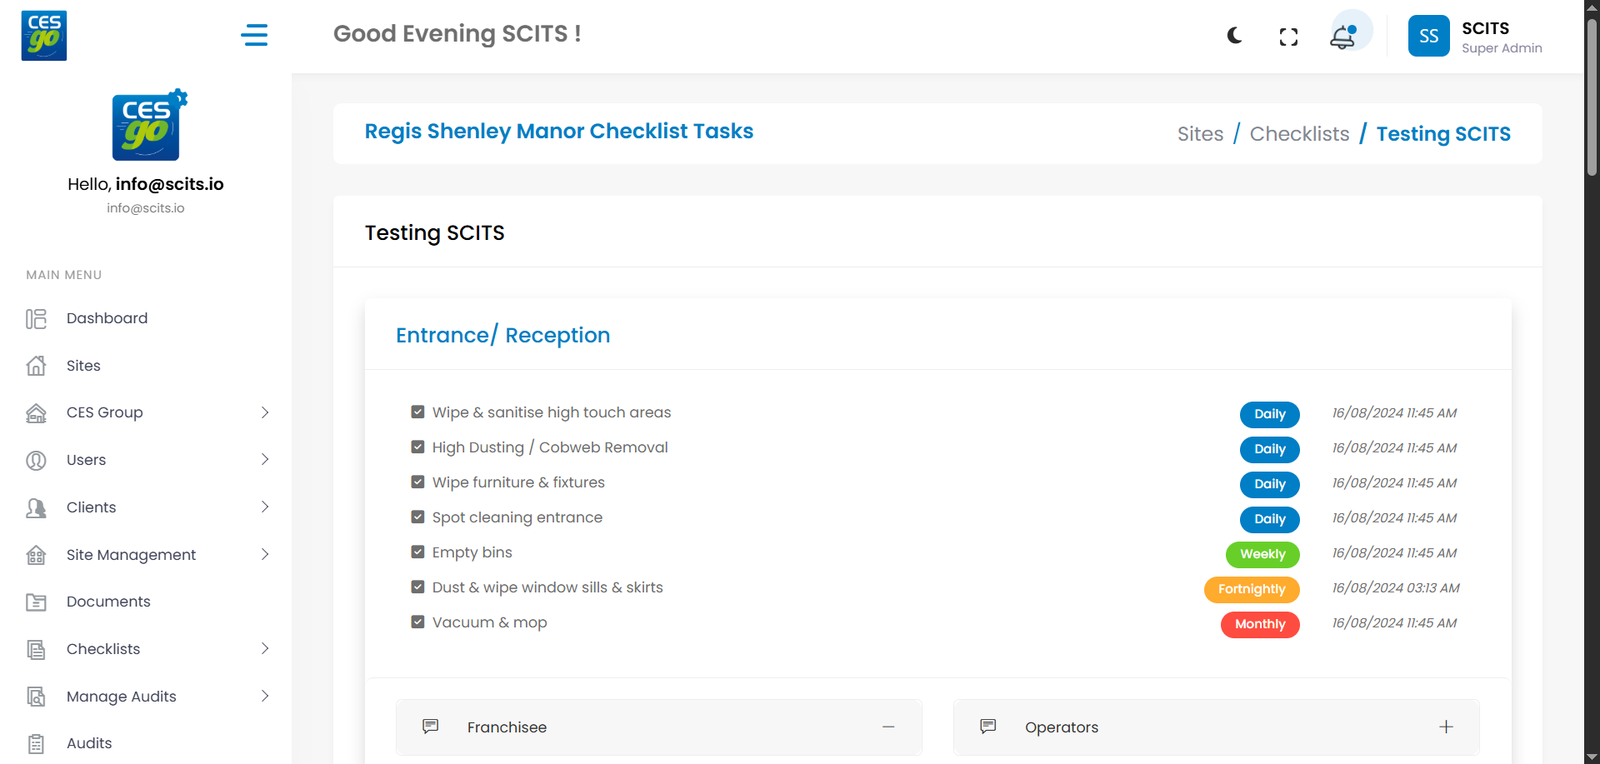Open the notifications bell
Screen dimensions: 1600x764
pos(1343,37)
